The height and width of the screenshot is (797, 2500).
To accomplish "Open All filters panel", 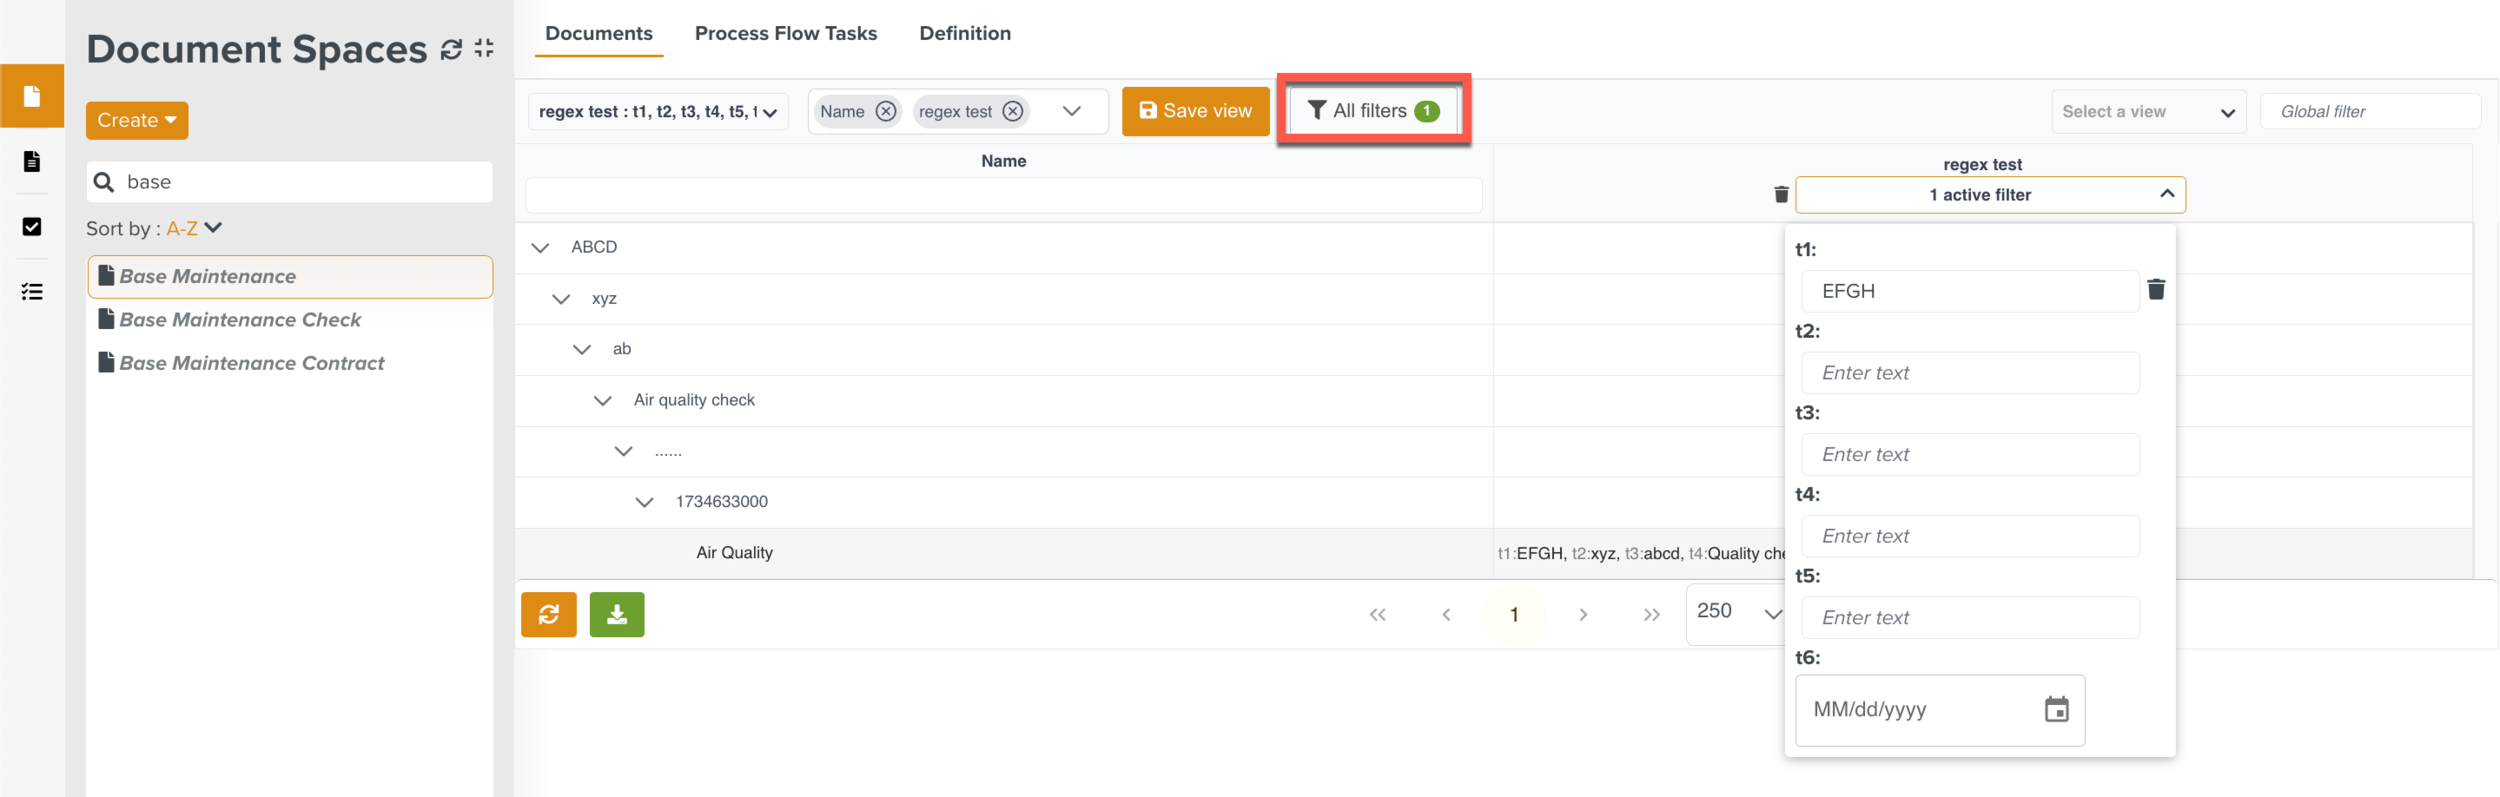I will 1373,111.
